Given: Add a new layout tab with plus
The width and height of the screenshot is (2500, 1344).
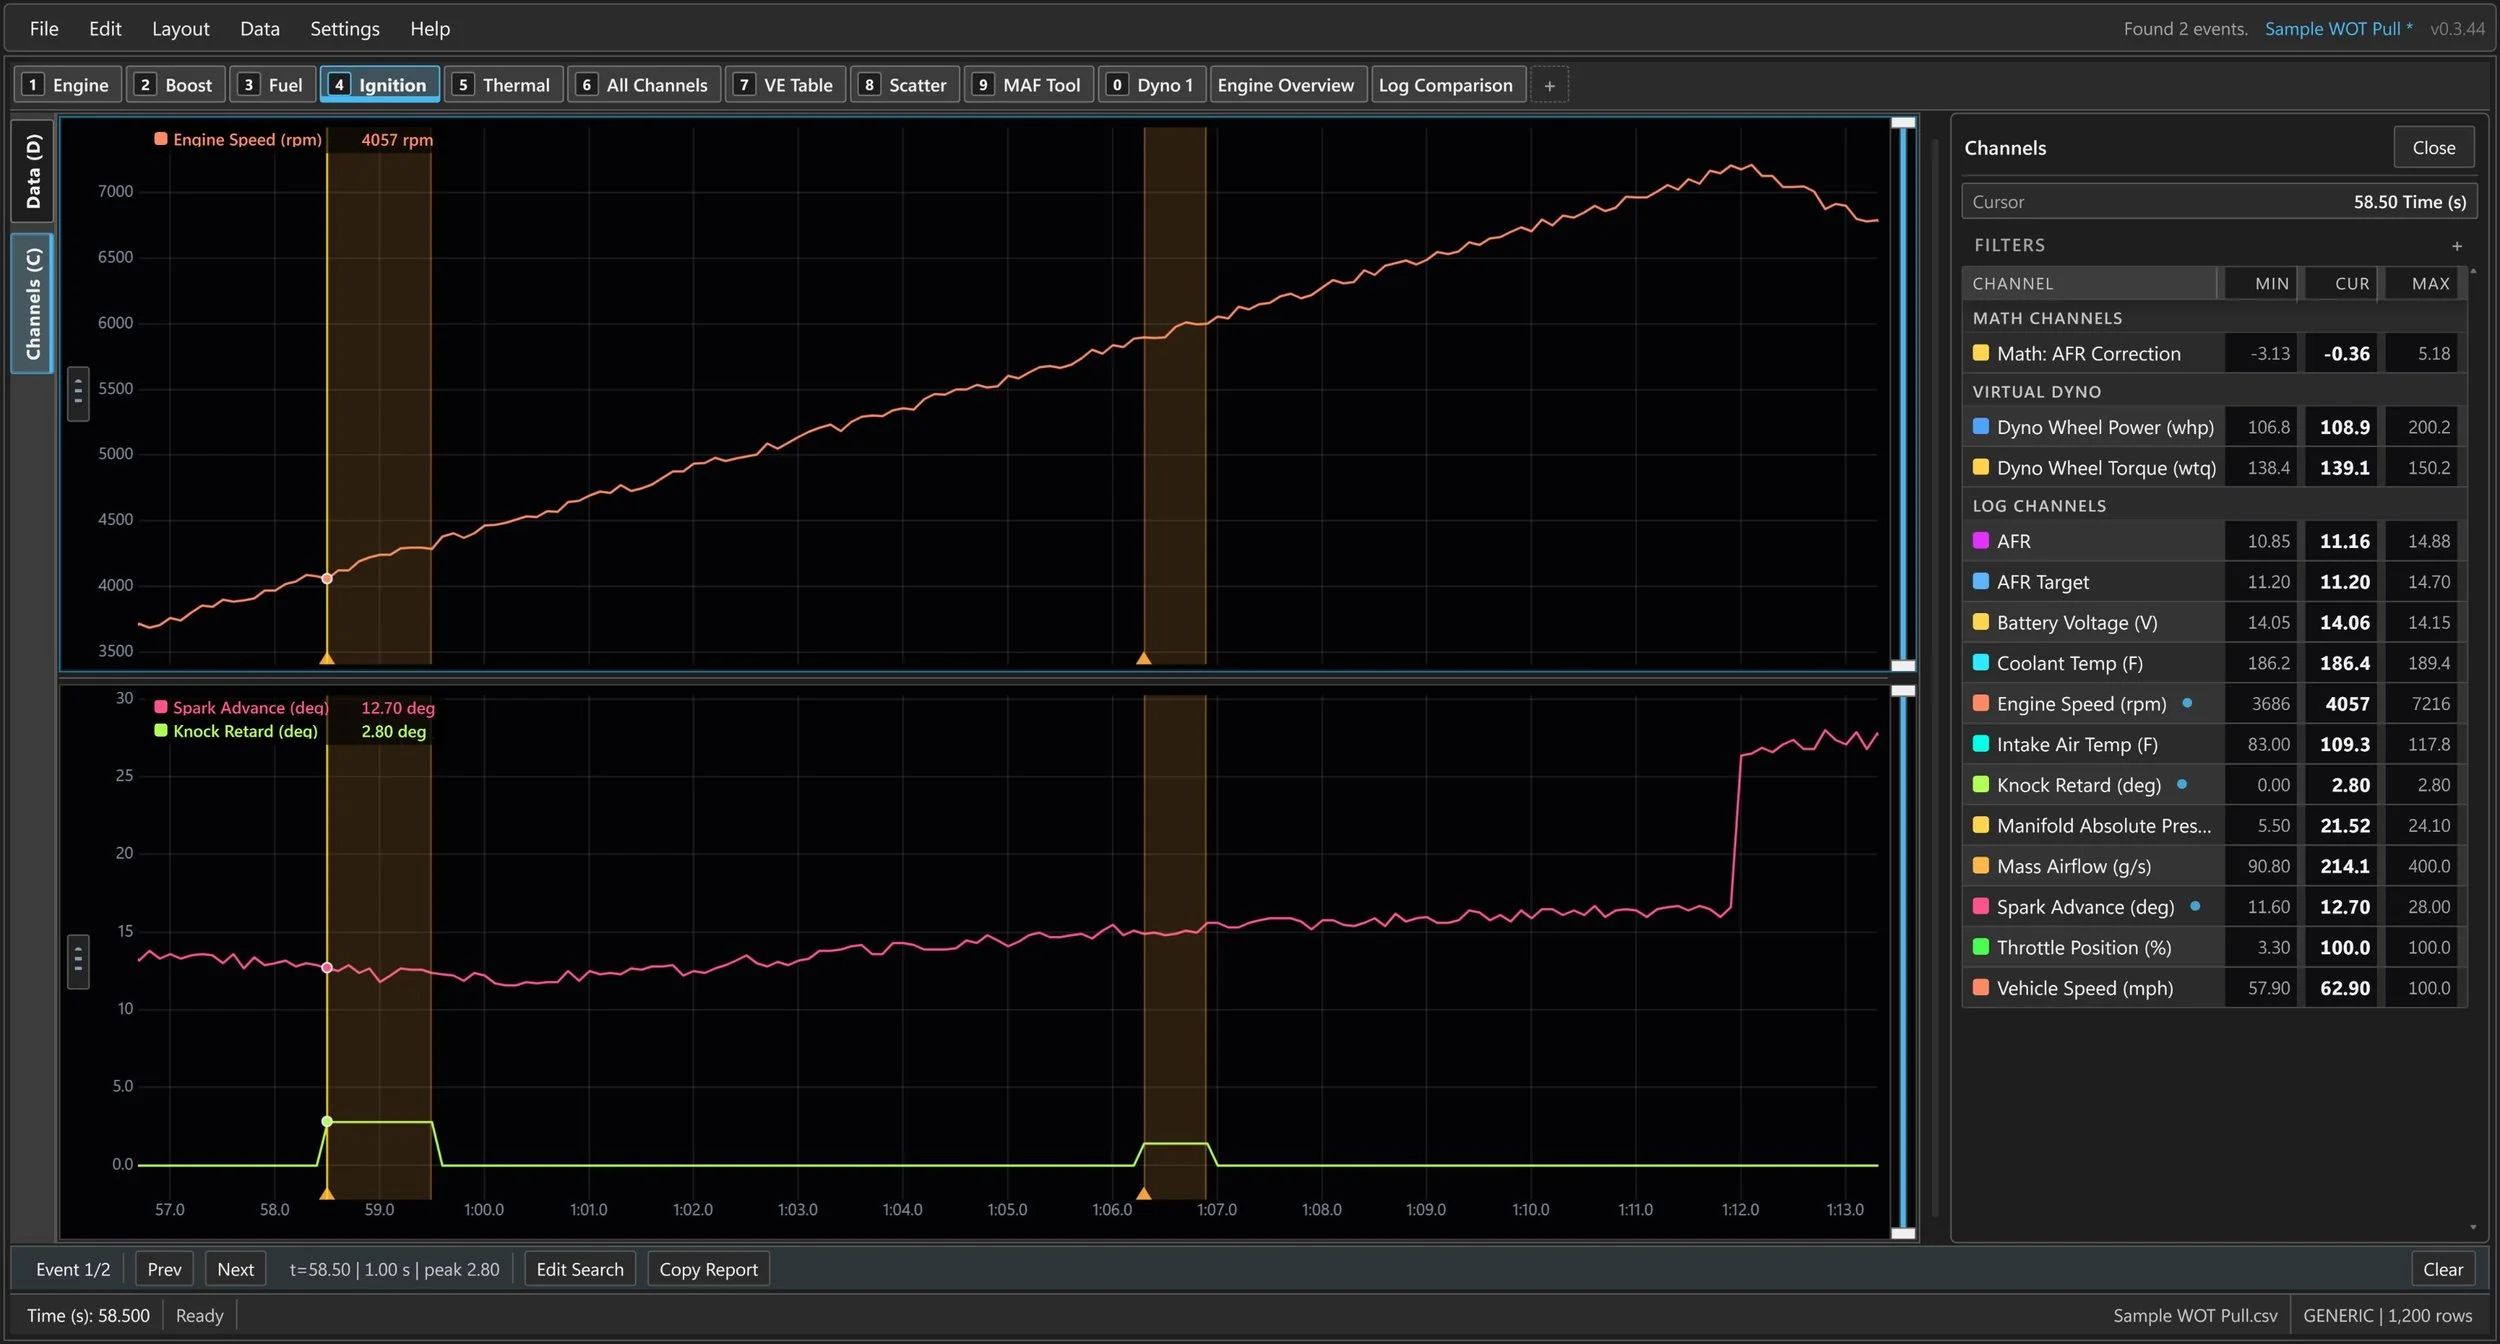Looking at the screenshot, I should (1549, 85).
